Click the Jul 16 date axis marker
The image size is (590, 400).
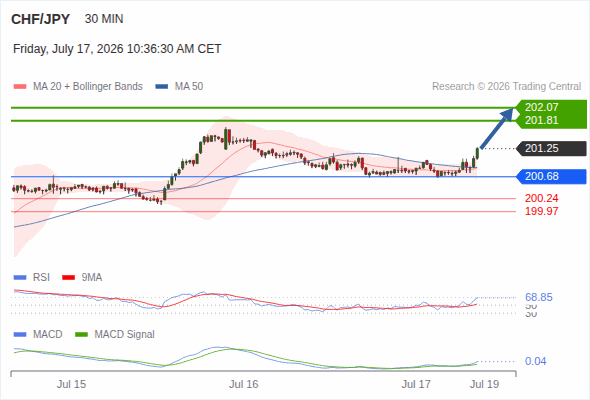tap(244, 384)
